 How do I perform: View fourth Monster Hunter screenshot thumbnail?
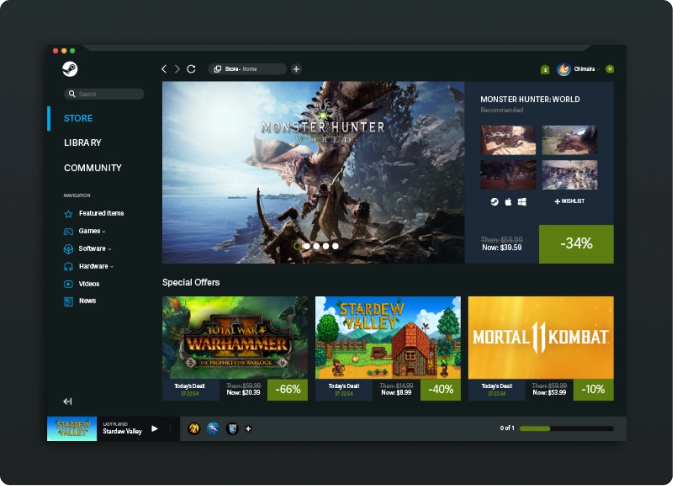point(570,175)
